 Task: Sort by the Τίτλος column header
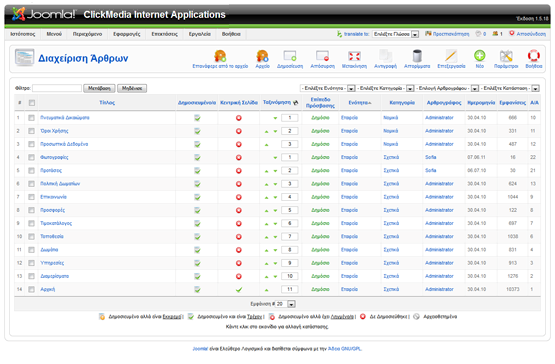107,103
